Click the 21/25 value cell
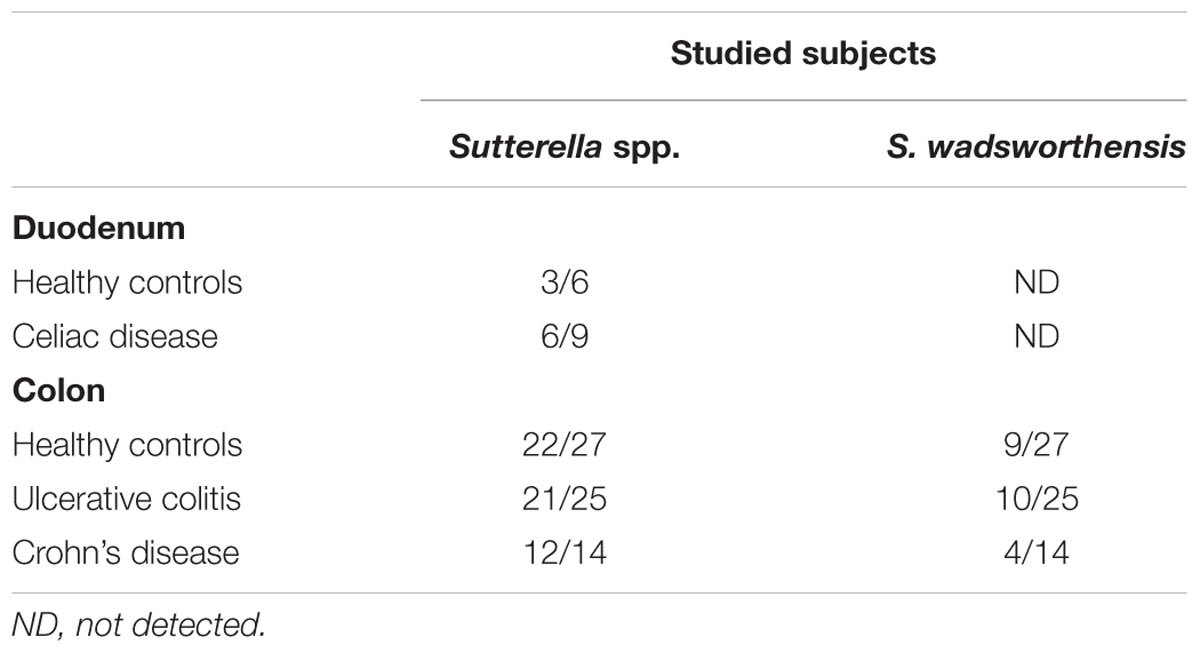 (564, 498)
